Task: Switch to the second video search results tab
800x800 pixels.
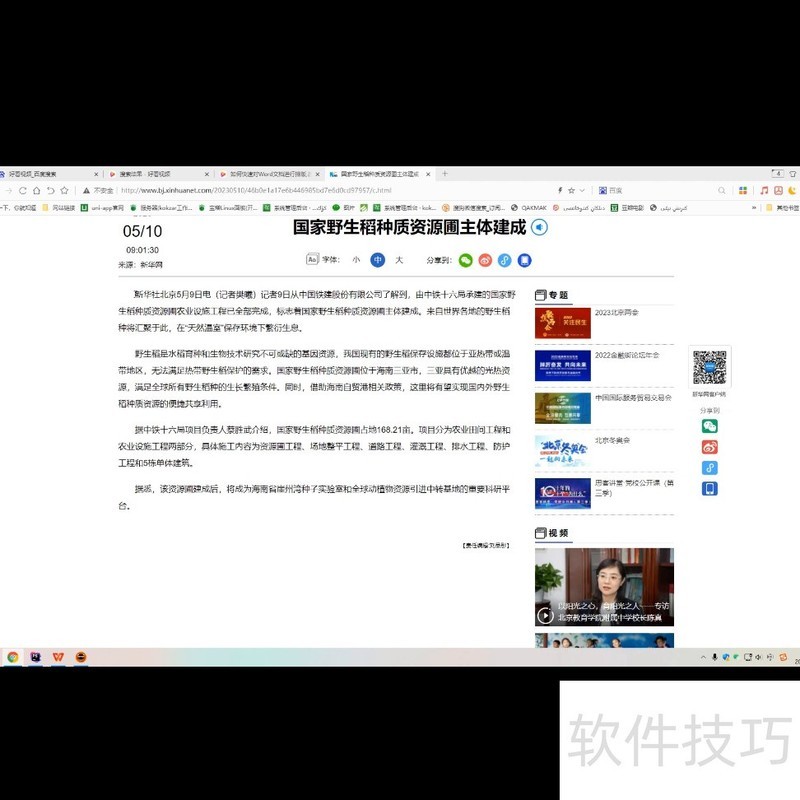Action: click(x=159, y=174)
